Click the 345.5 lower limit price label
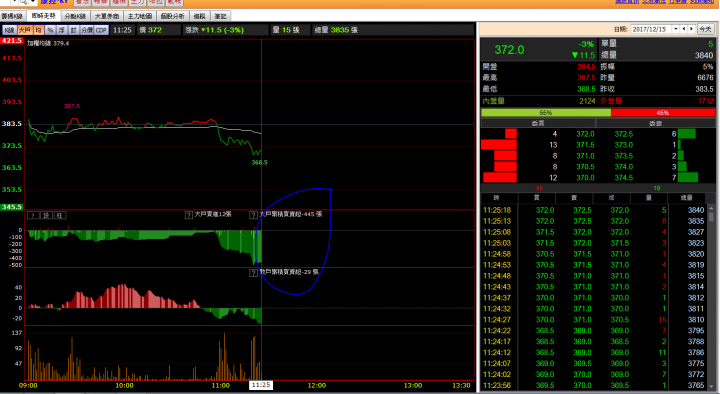 pyautogui.click(x=11, y=207)
